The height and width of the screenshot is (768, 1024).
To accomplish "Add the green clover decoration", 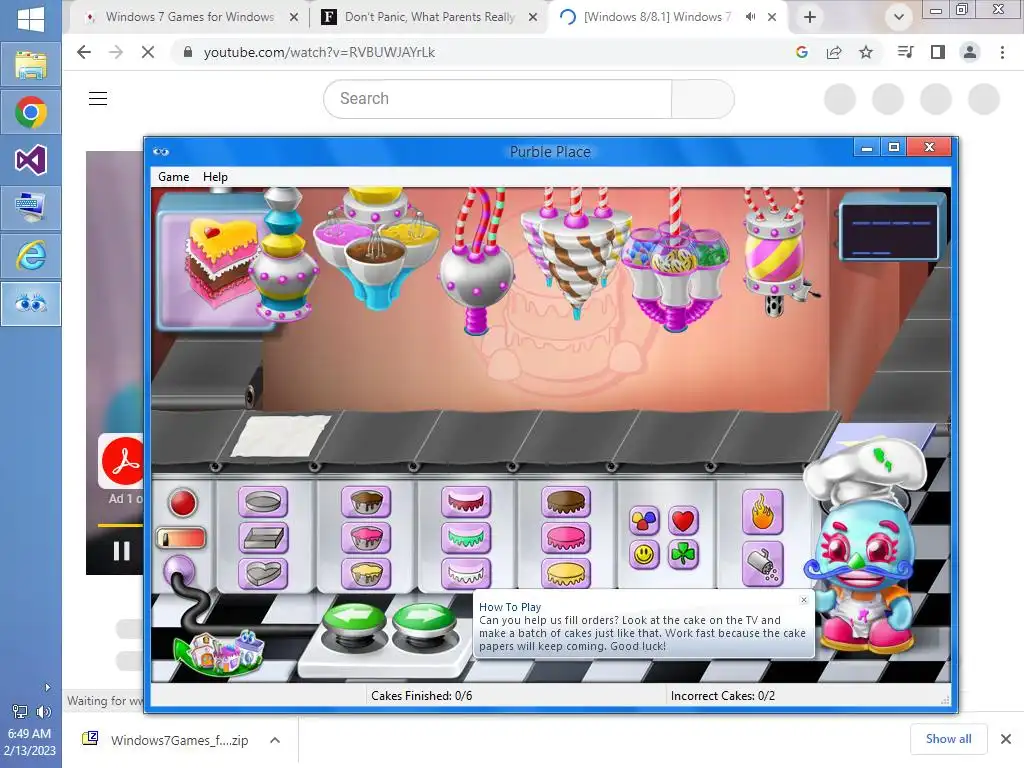I will pos(683,554).
